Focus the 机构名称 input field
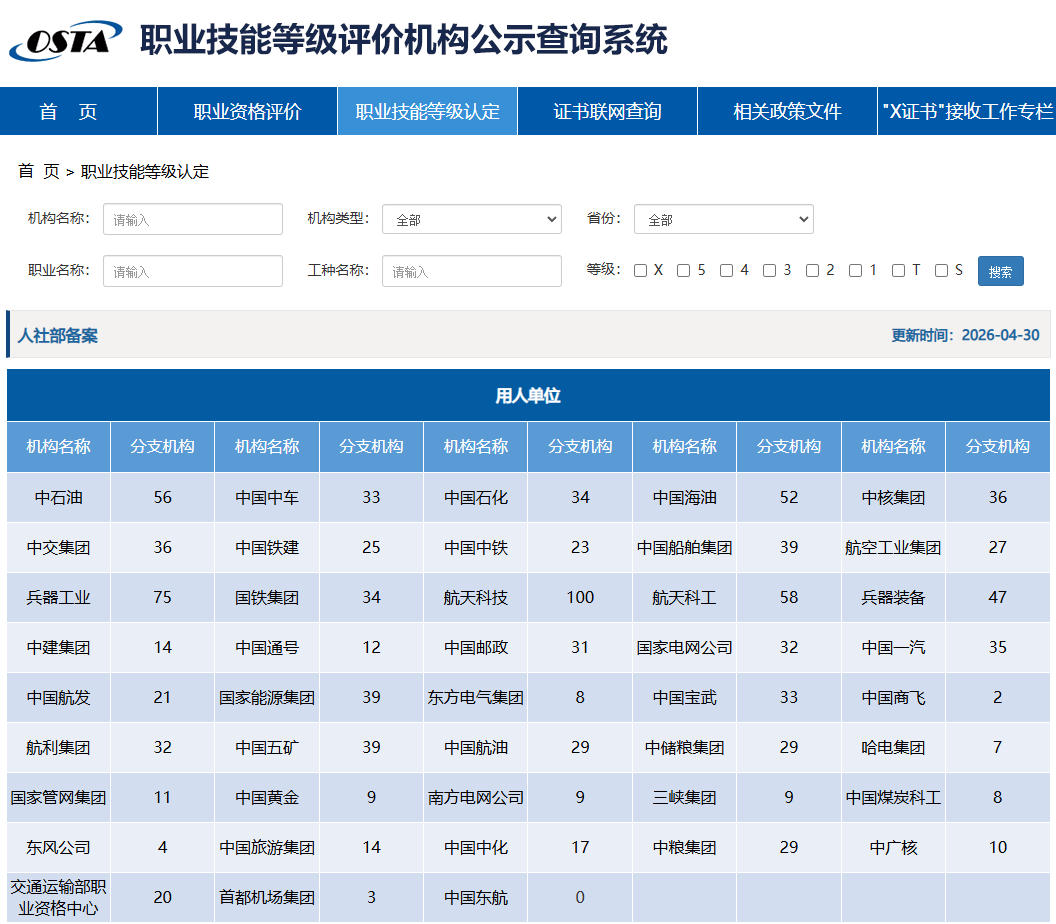1056x924 pixels. click(x=193, y=219)
